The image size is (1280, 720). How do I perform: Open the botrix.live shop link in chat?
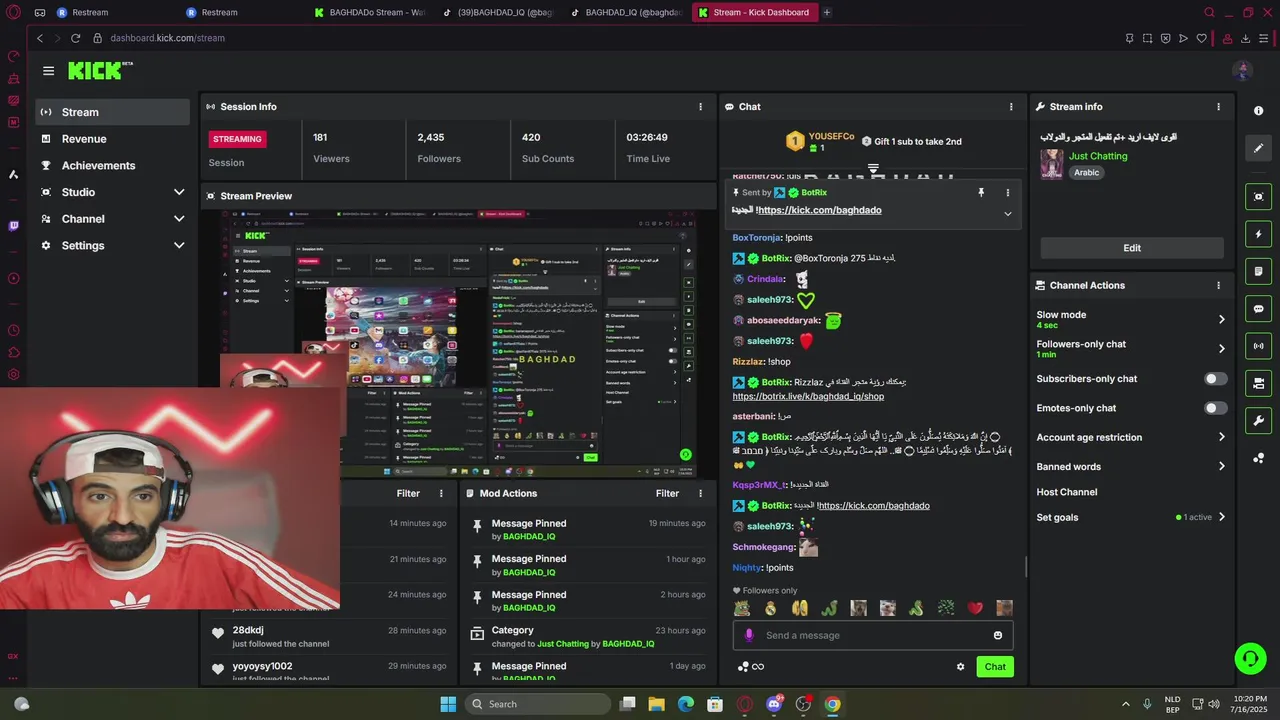tap(808, 396)
